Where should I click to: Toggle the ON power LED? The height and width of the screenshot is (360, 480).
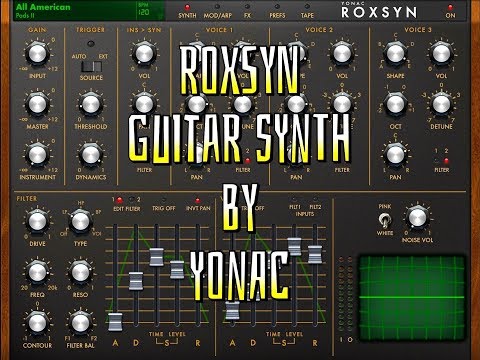[450, 7]
